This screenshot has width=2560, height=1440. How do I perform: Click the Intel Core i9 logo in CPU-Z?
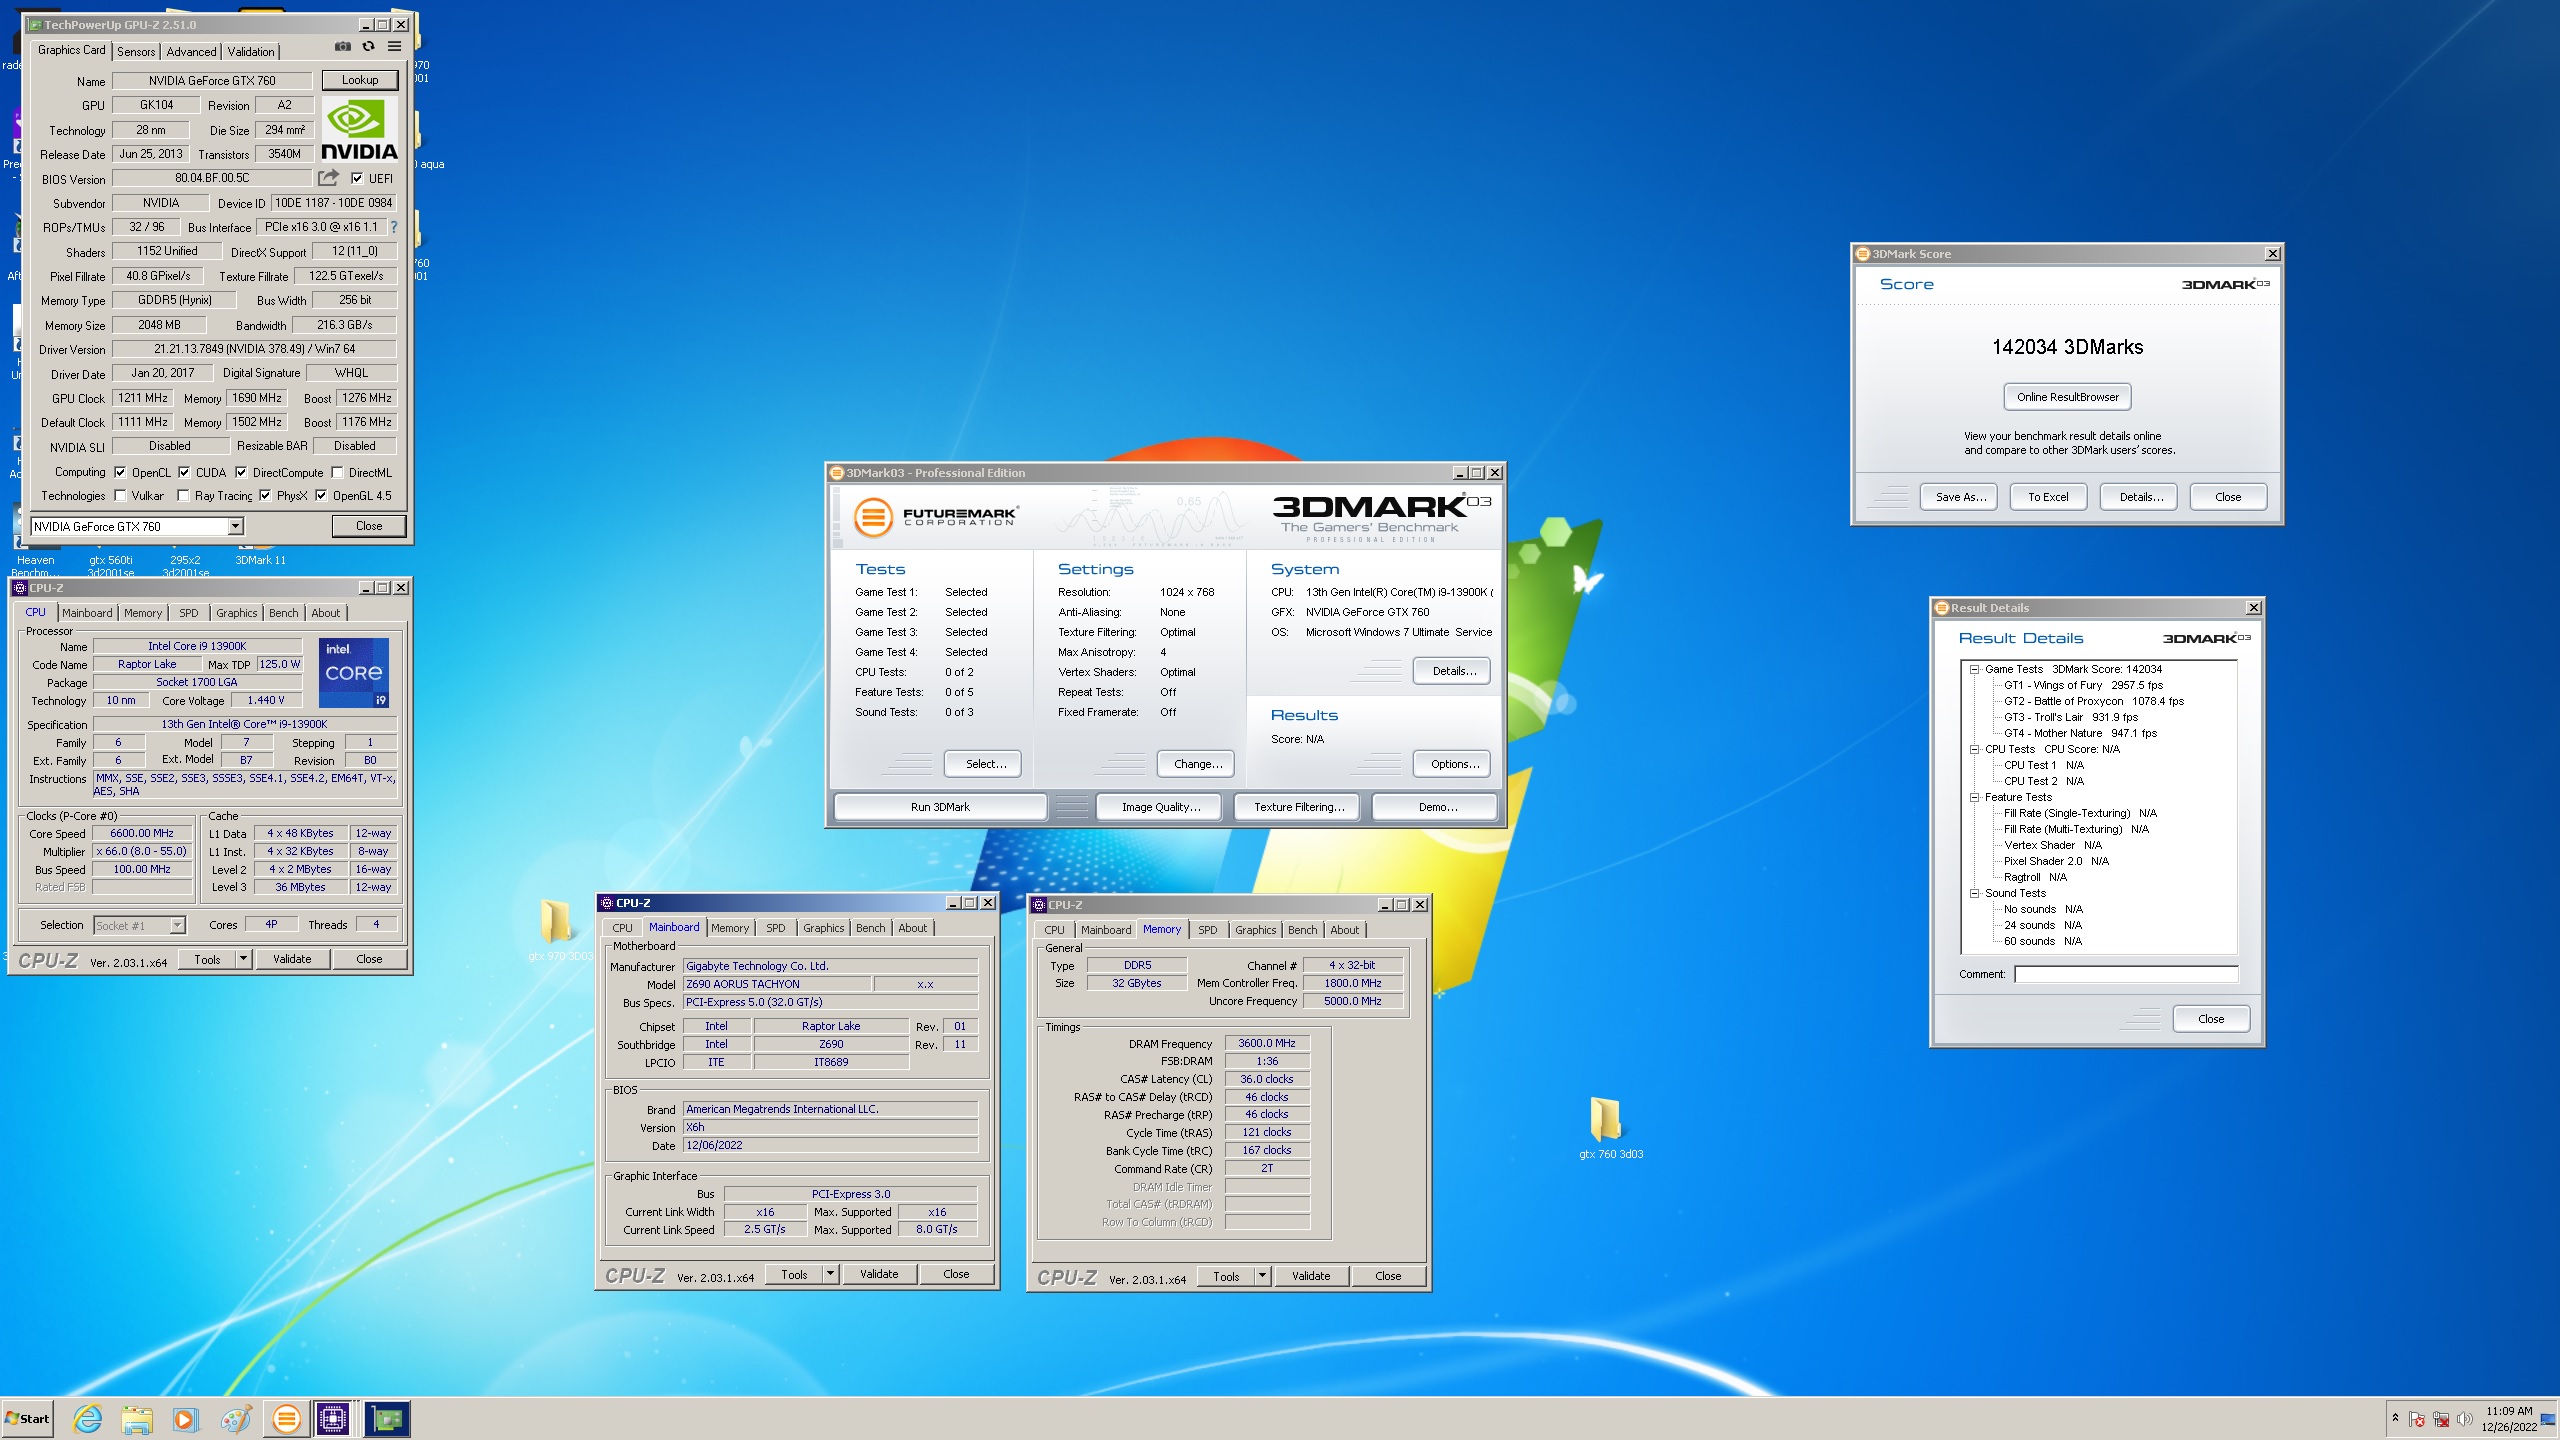354,672
